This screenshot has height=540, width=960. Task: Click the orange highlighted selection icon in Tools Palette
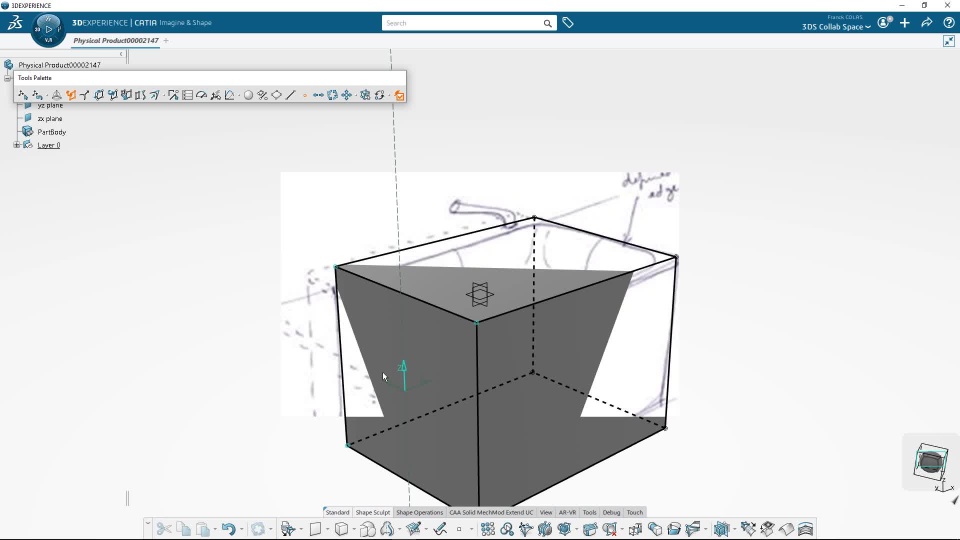click(x=70, y=95)
